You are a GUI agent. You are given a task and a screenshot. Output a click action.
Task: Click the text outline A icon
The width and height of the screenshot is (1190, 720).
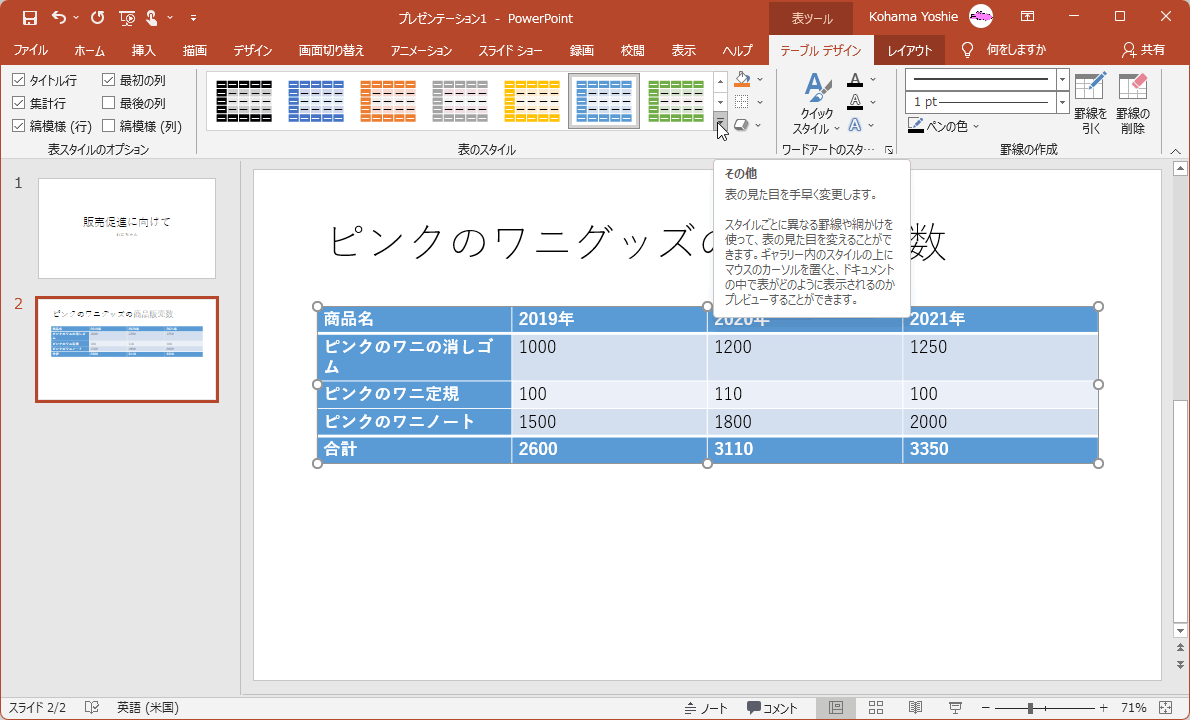[x=855, y=102]
